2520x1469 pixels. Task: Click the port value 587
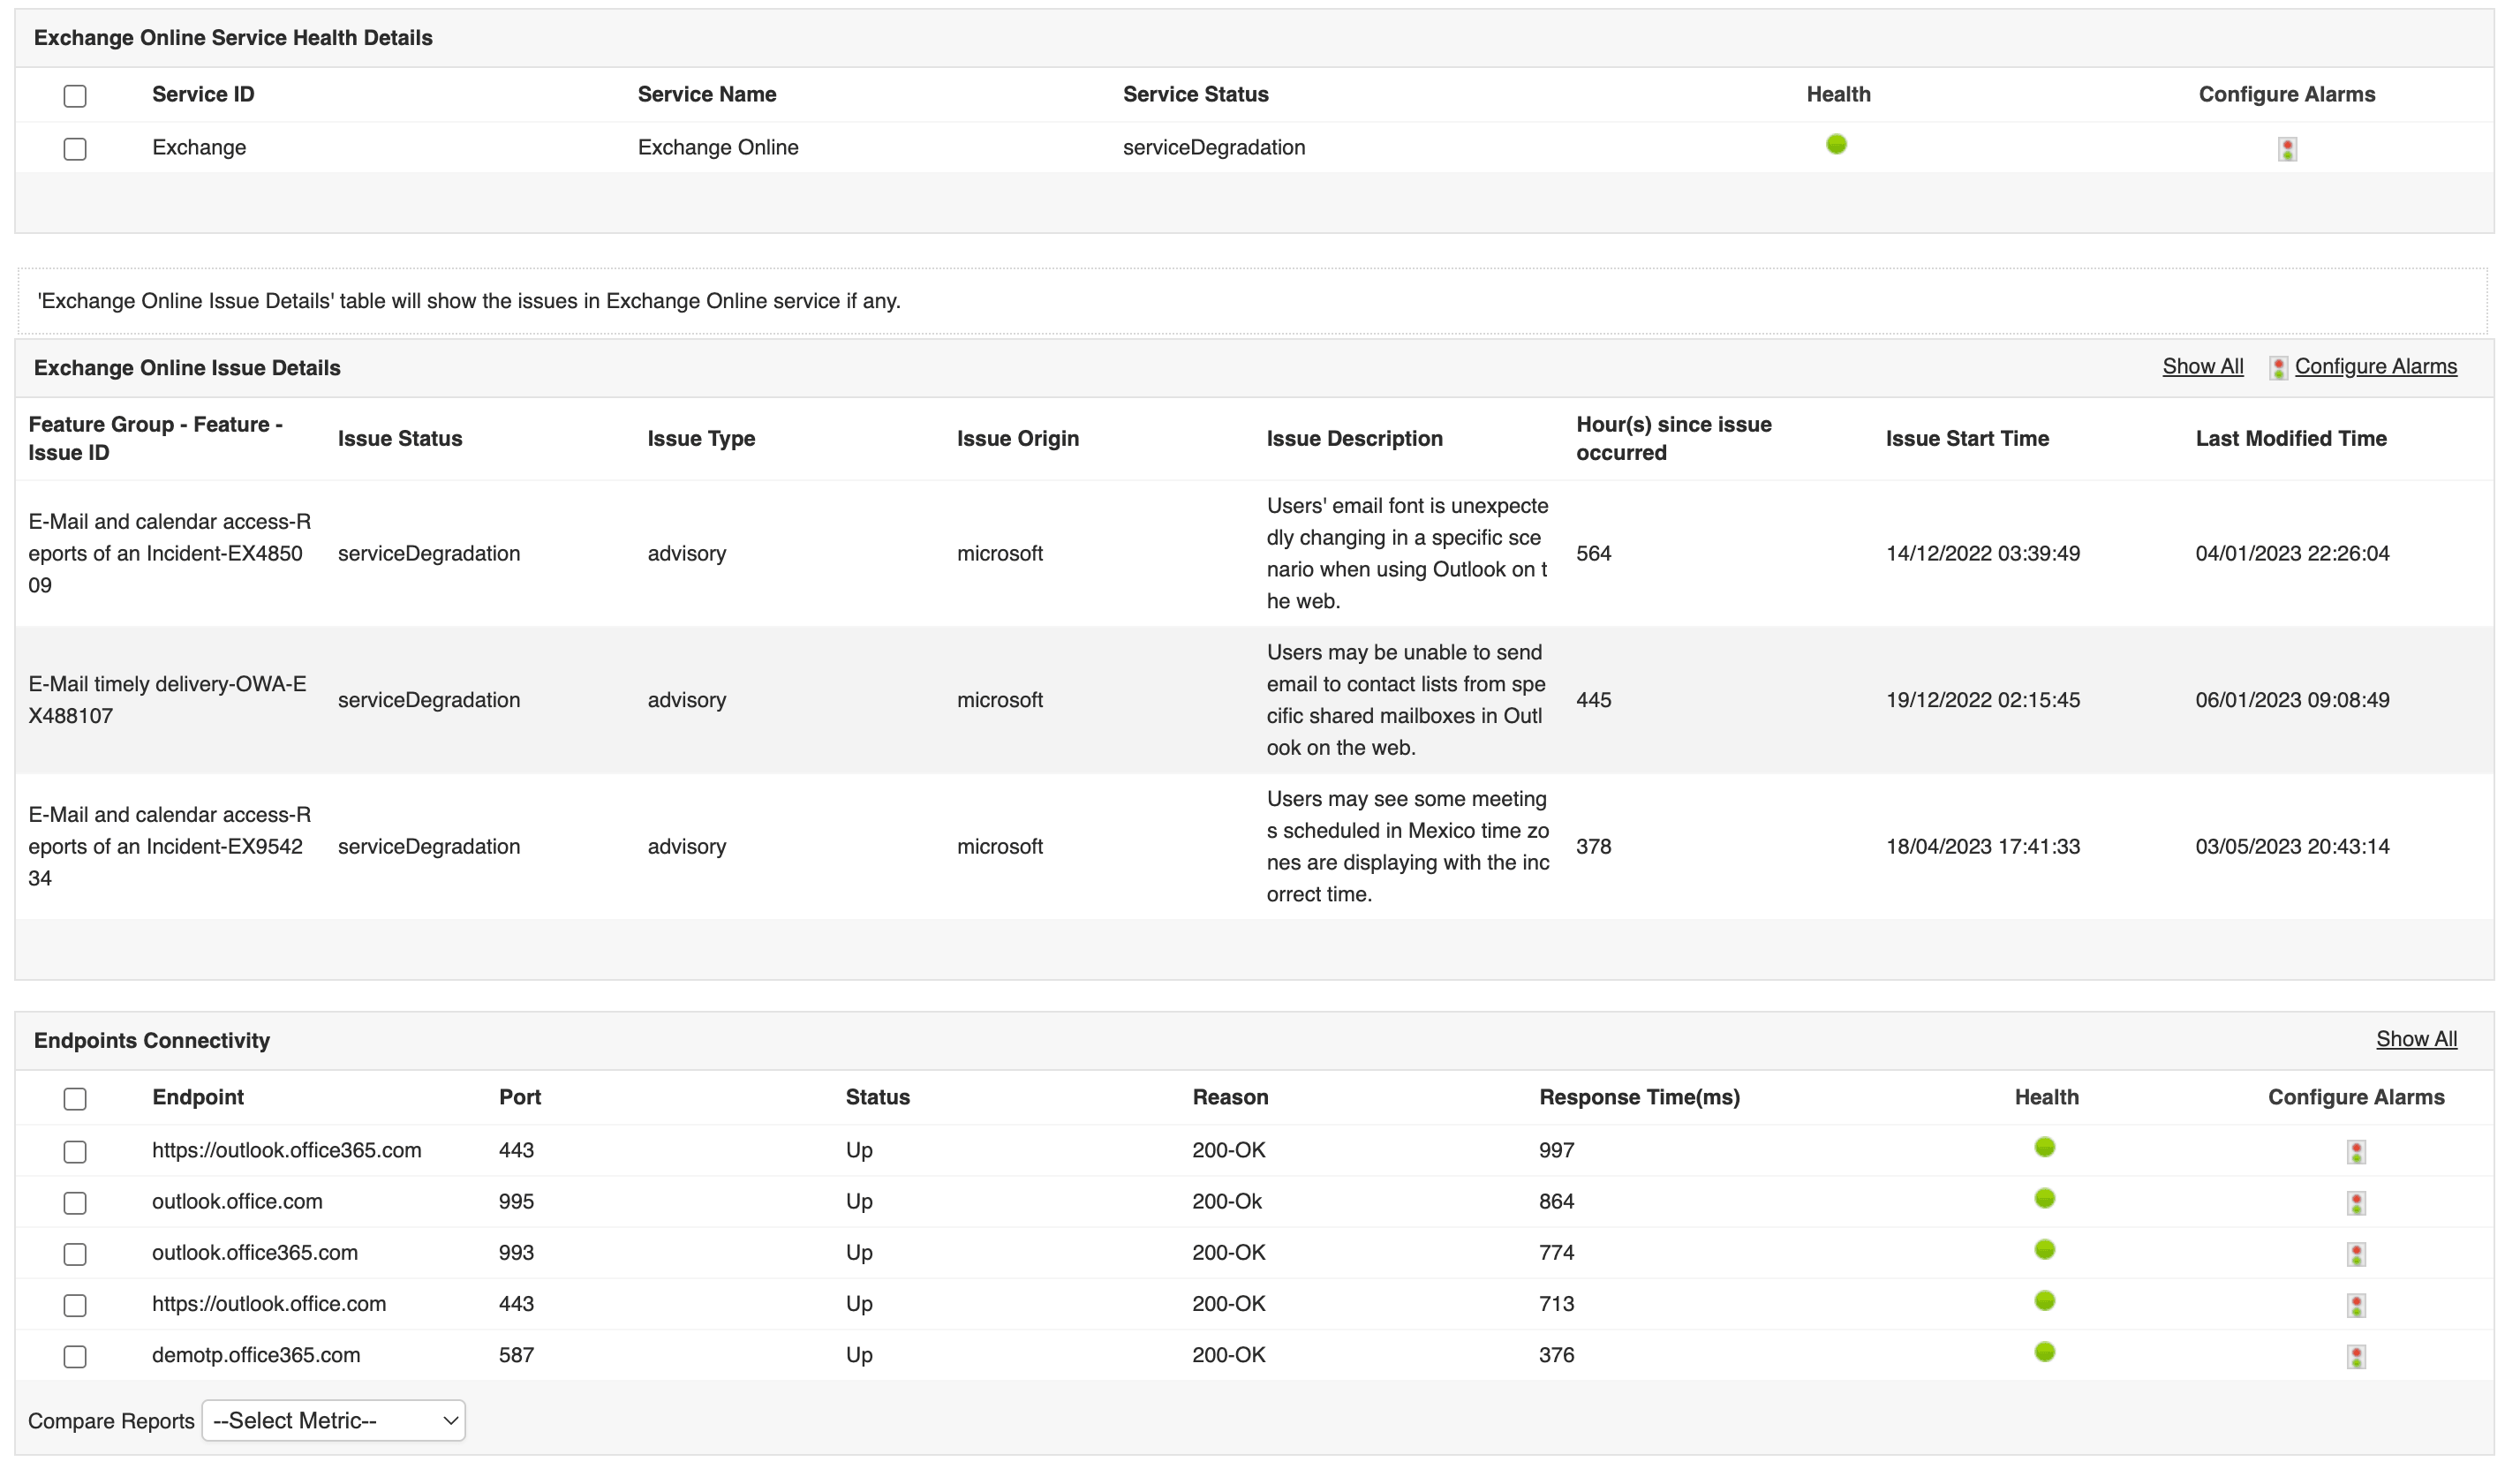pos(516,1356)
